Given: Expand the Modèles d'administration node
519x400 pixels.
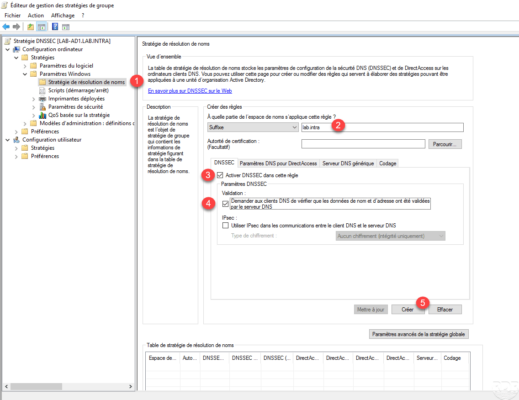Looking at the screenshot, I should tap(25, 124).
